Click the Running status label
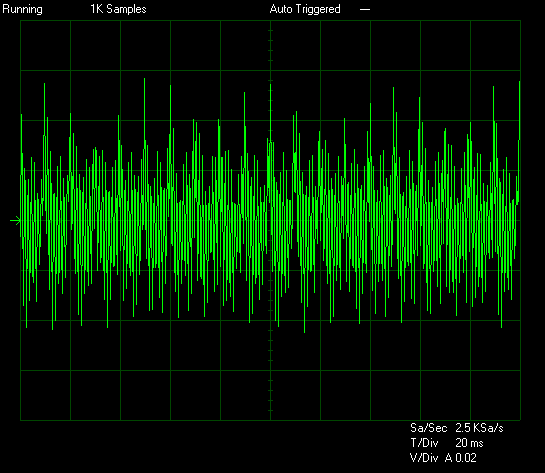This screenshot has height=473, width=545. coord(22,9)
